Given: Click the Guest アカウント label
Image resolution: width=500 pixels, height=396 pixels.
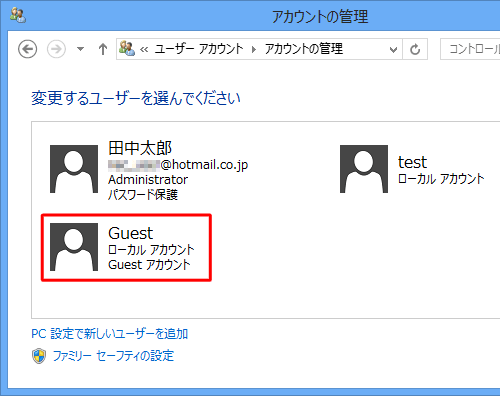Looking at the screenshot, I should pyautogui.click(x=149, y=265).
